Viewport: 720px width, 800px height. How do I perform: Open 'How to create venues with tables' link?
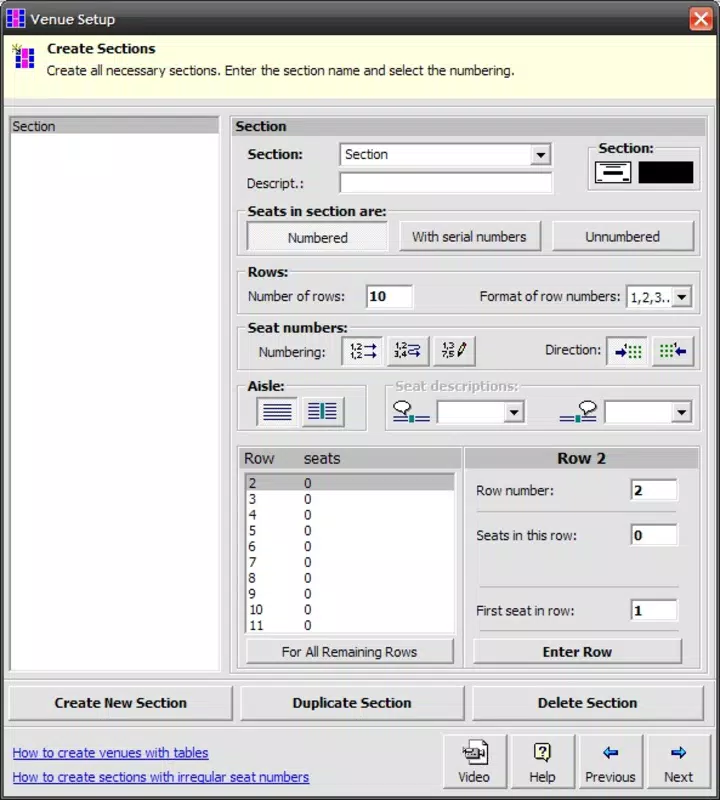(110, 753)
